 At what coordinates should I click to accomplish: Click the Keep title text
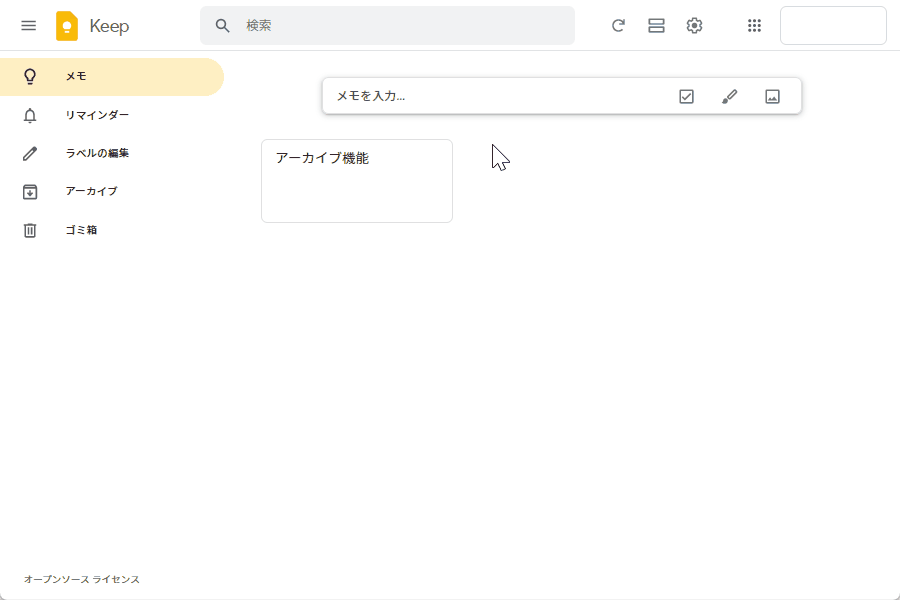point(109,26)
